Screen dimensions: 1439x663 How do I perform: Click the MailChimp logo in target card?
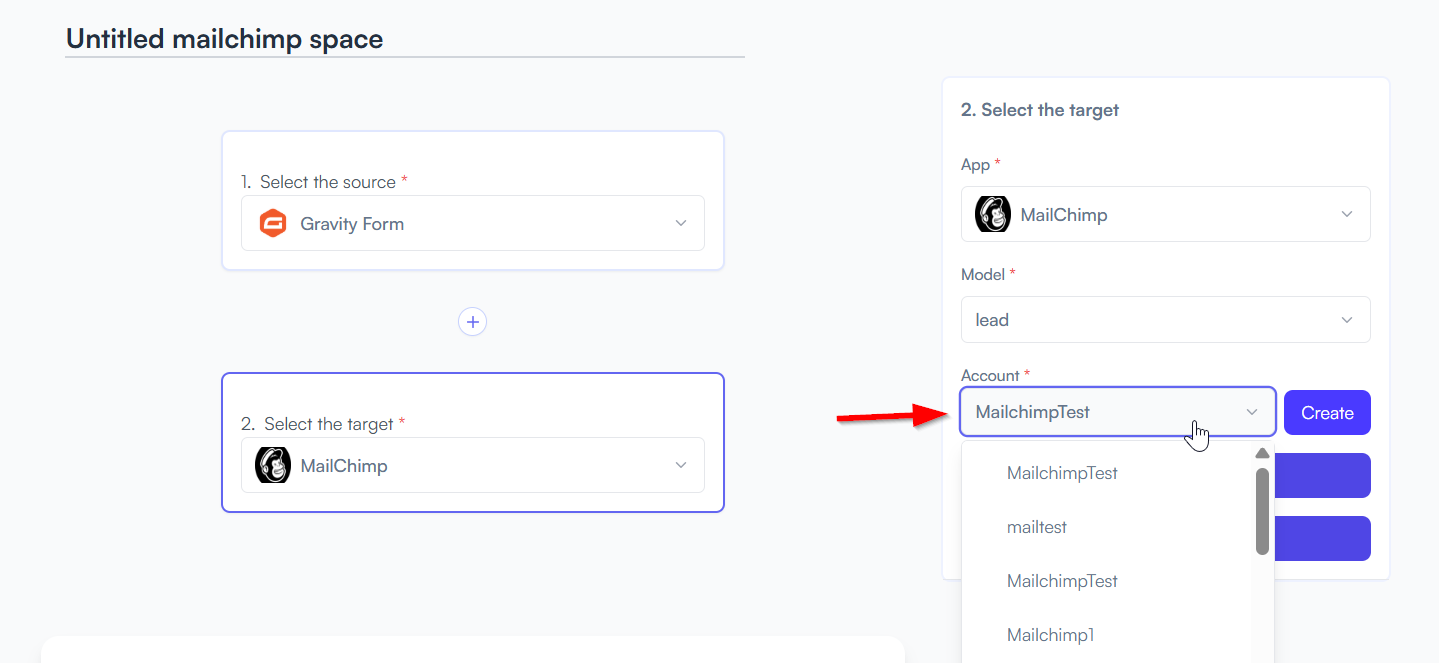[273, 465]
